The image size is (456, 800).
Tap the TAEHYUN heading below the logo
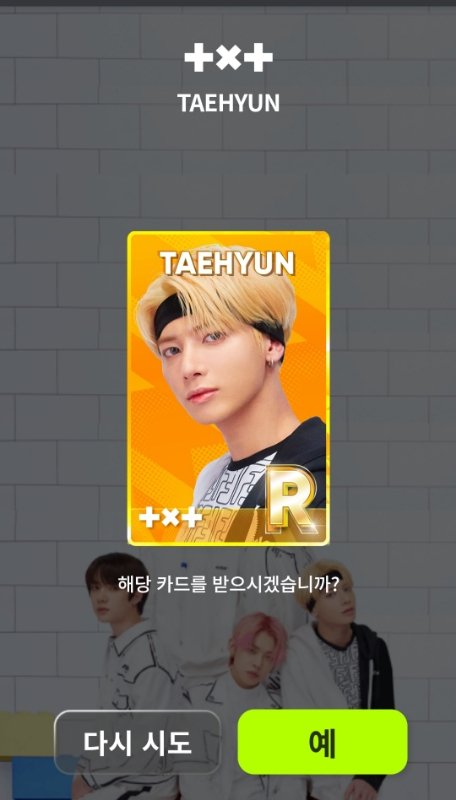tap(229, 104)
